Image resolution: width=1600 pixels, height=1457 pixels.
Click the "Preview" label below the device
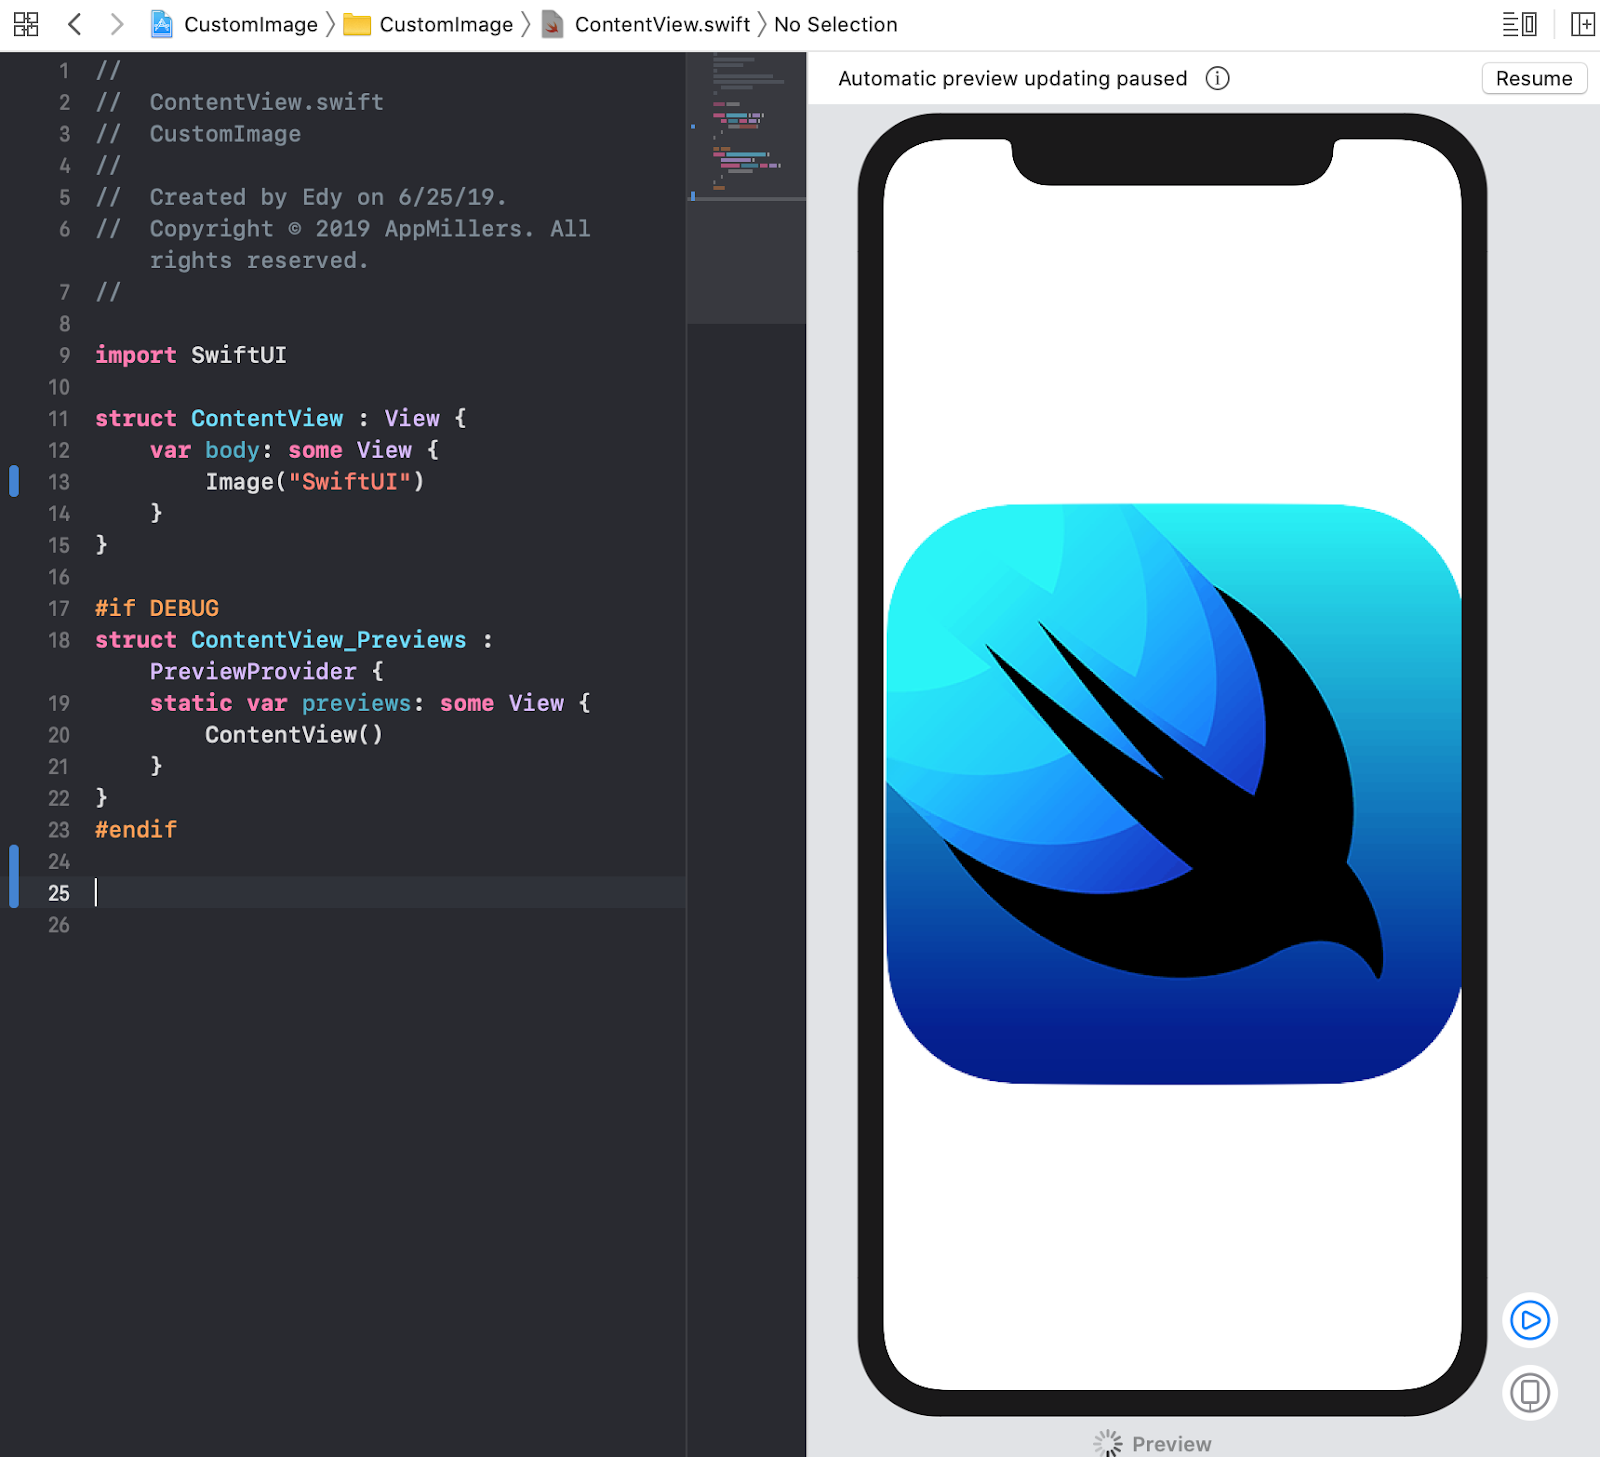[x=1171, y=1444]
